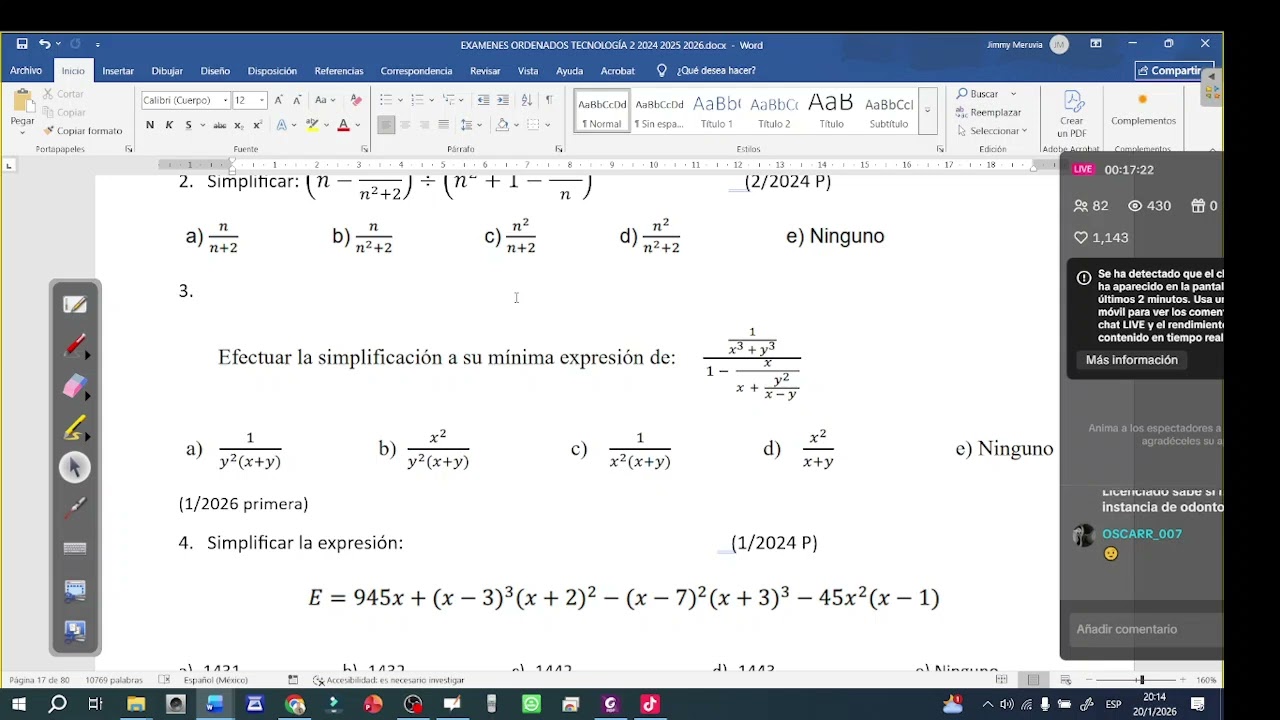This screenshot has height=720, width=1280.
Task: Pick the yellow highlighter annotation tool
Action: (75, 427)
